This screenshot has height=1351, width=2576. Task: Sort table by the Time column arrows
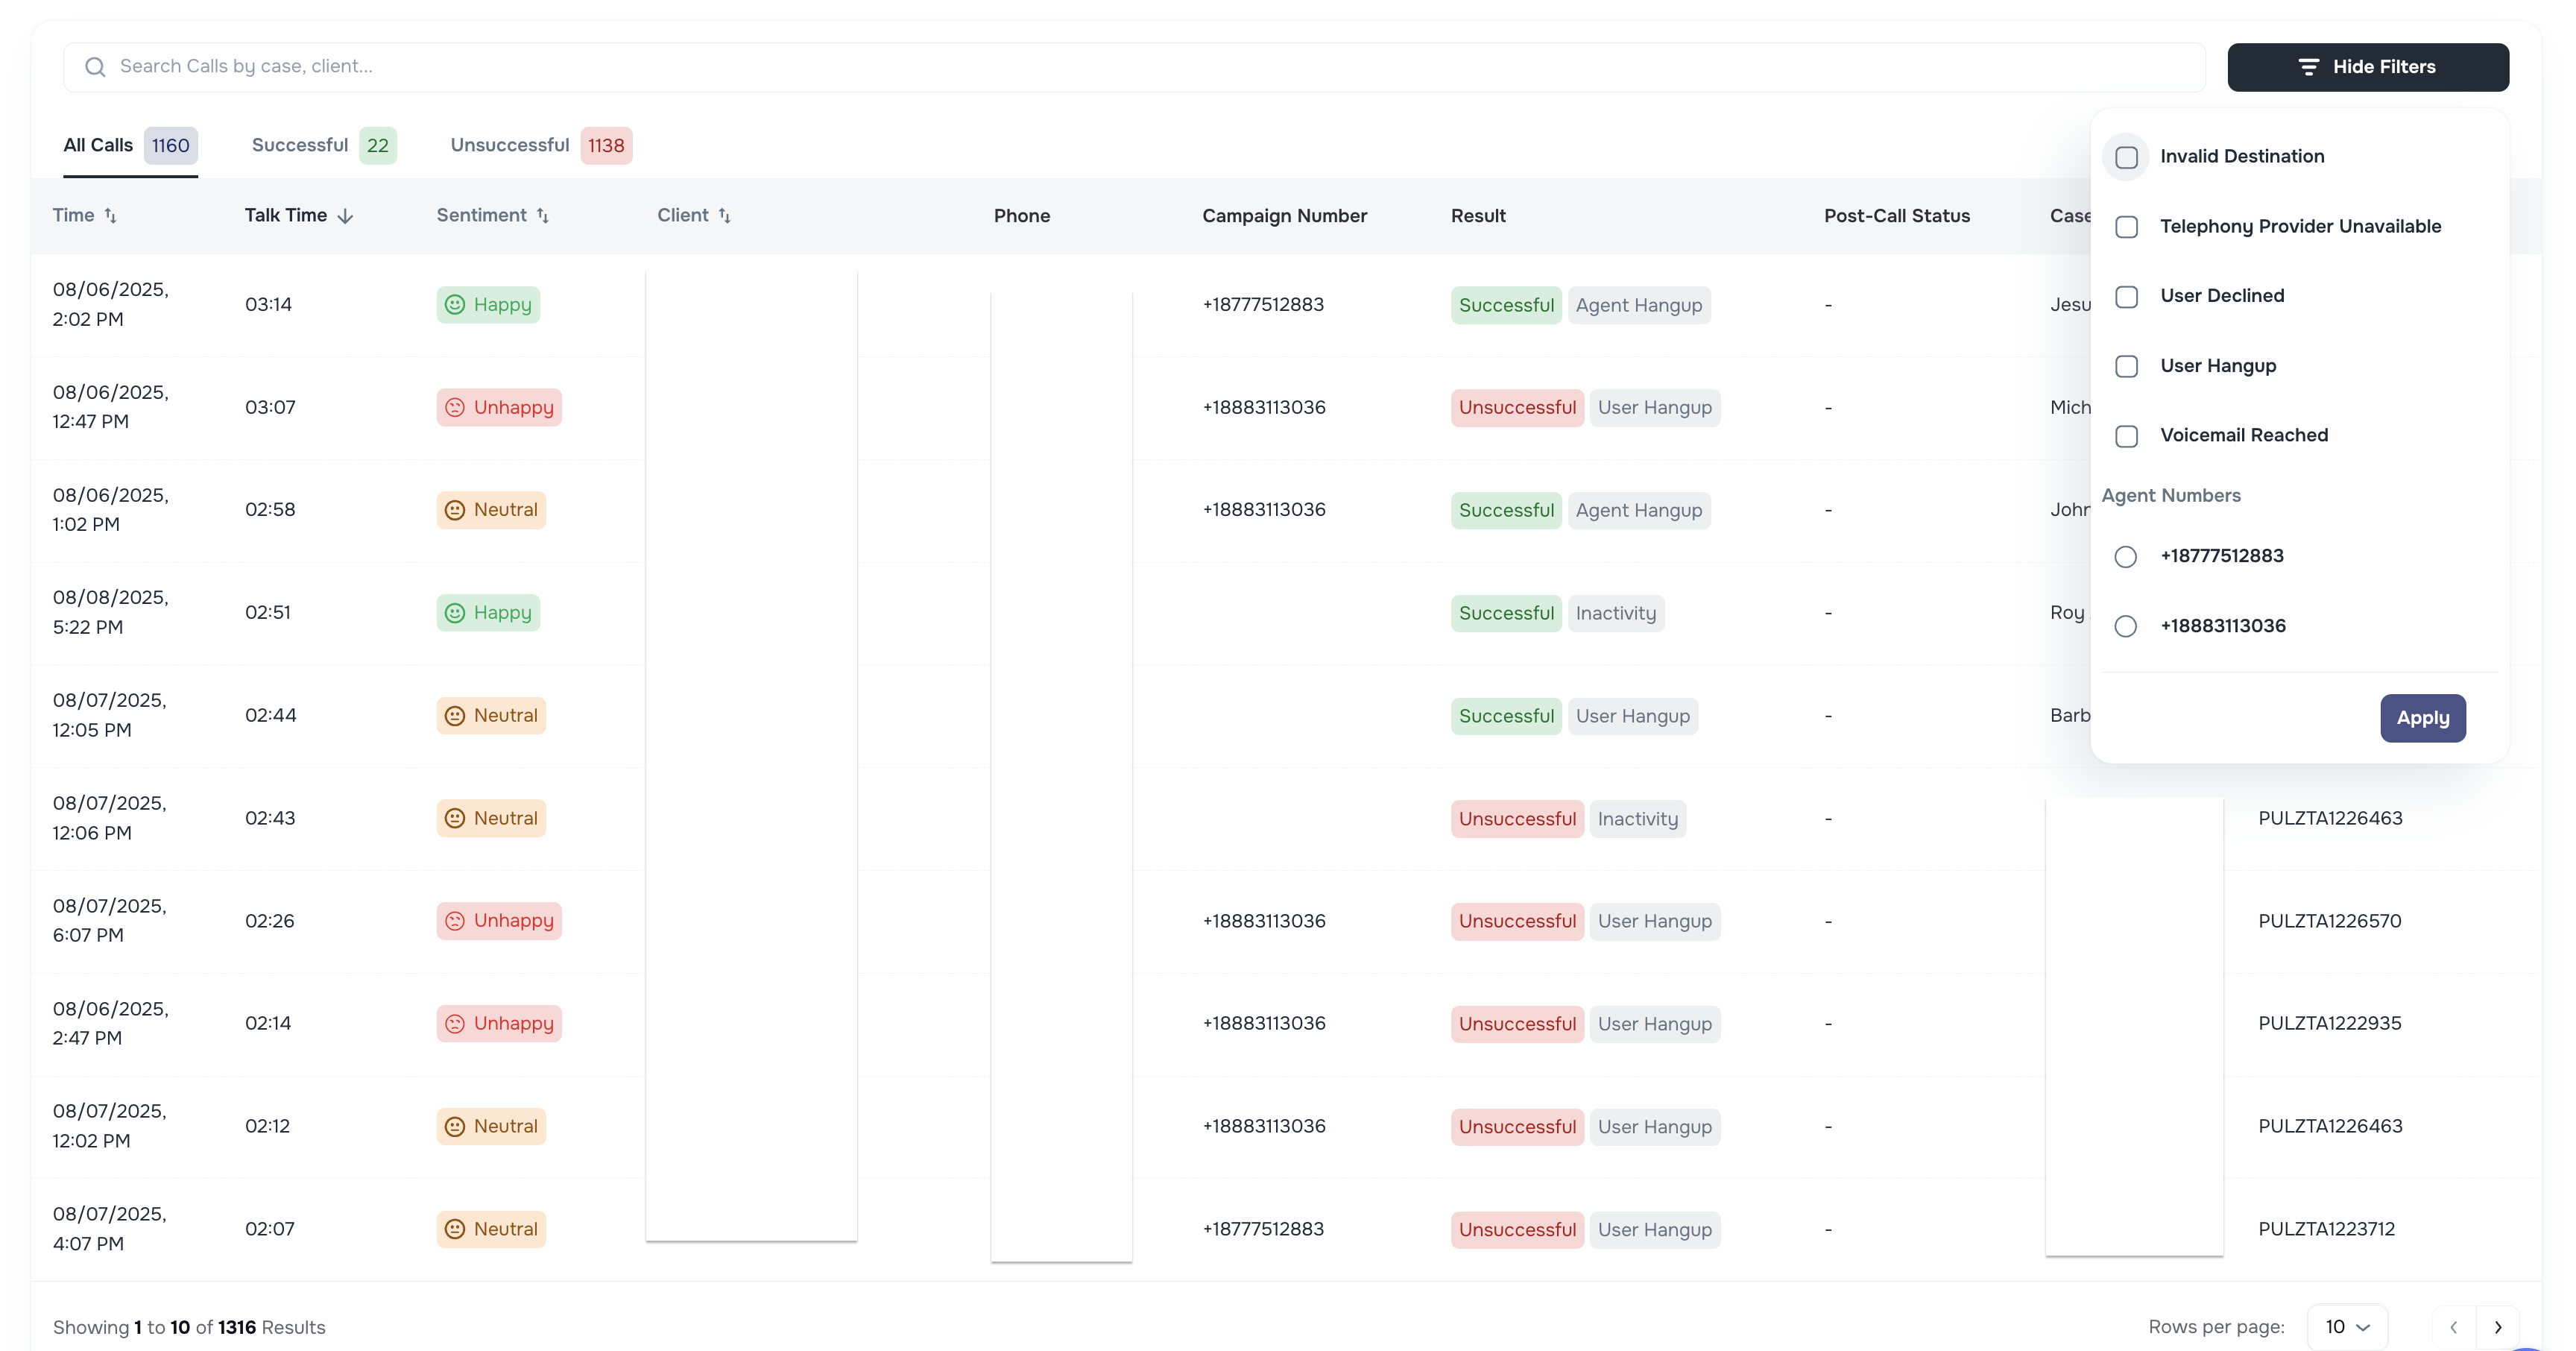(112, 215)
